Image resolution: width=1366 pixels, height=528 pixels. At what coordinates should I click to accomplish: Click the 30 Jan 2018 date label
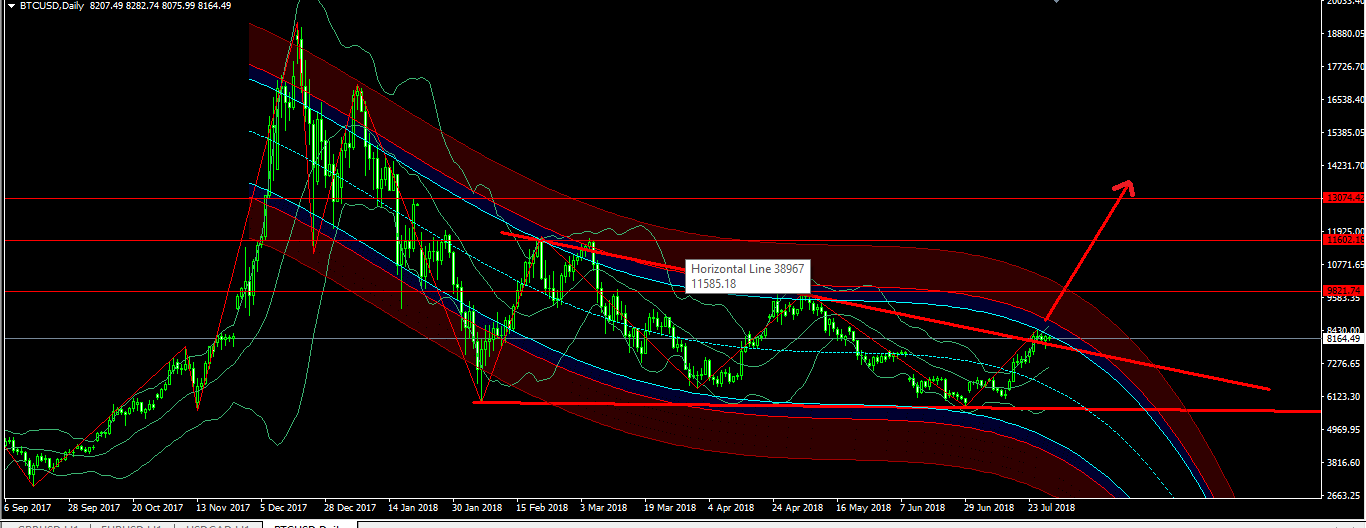[478, 507]
